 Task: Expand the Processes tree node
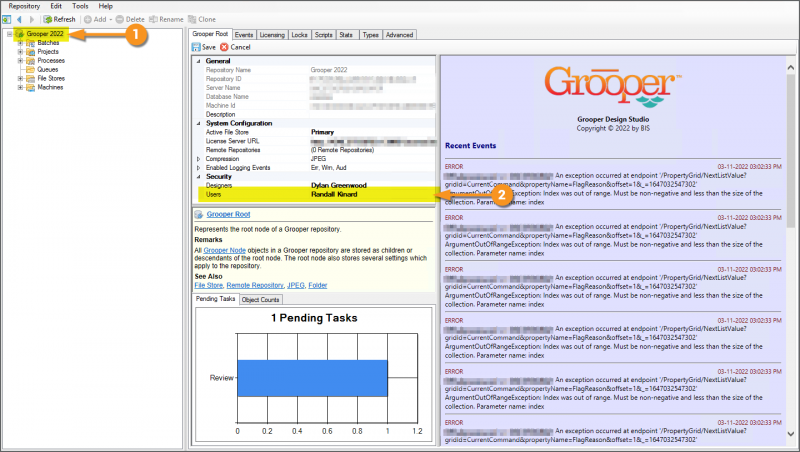20,61
